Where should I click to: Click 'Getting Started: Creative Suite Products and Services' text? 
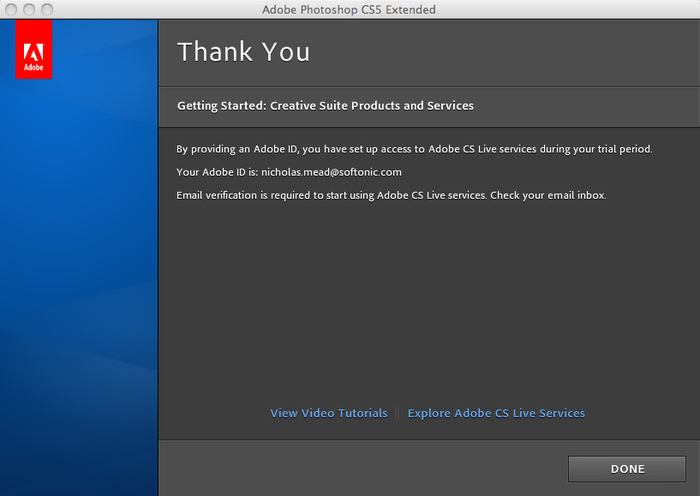(325, 106)
